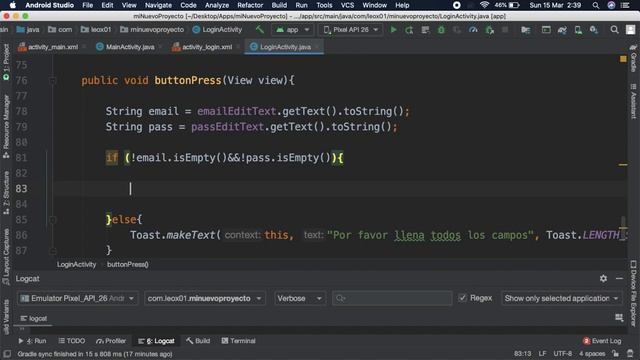Image resolution: width=640 pixels, height=360 pixels.
Task: Open the TODO tool window
Action: (72, 341)
